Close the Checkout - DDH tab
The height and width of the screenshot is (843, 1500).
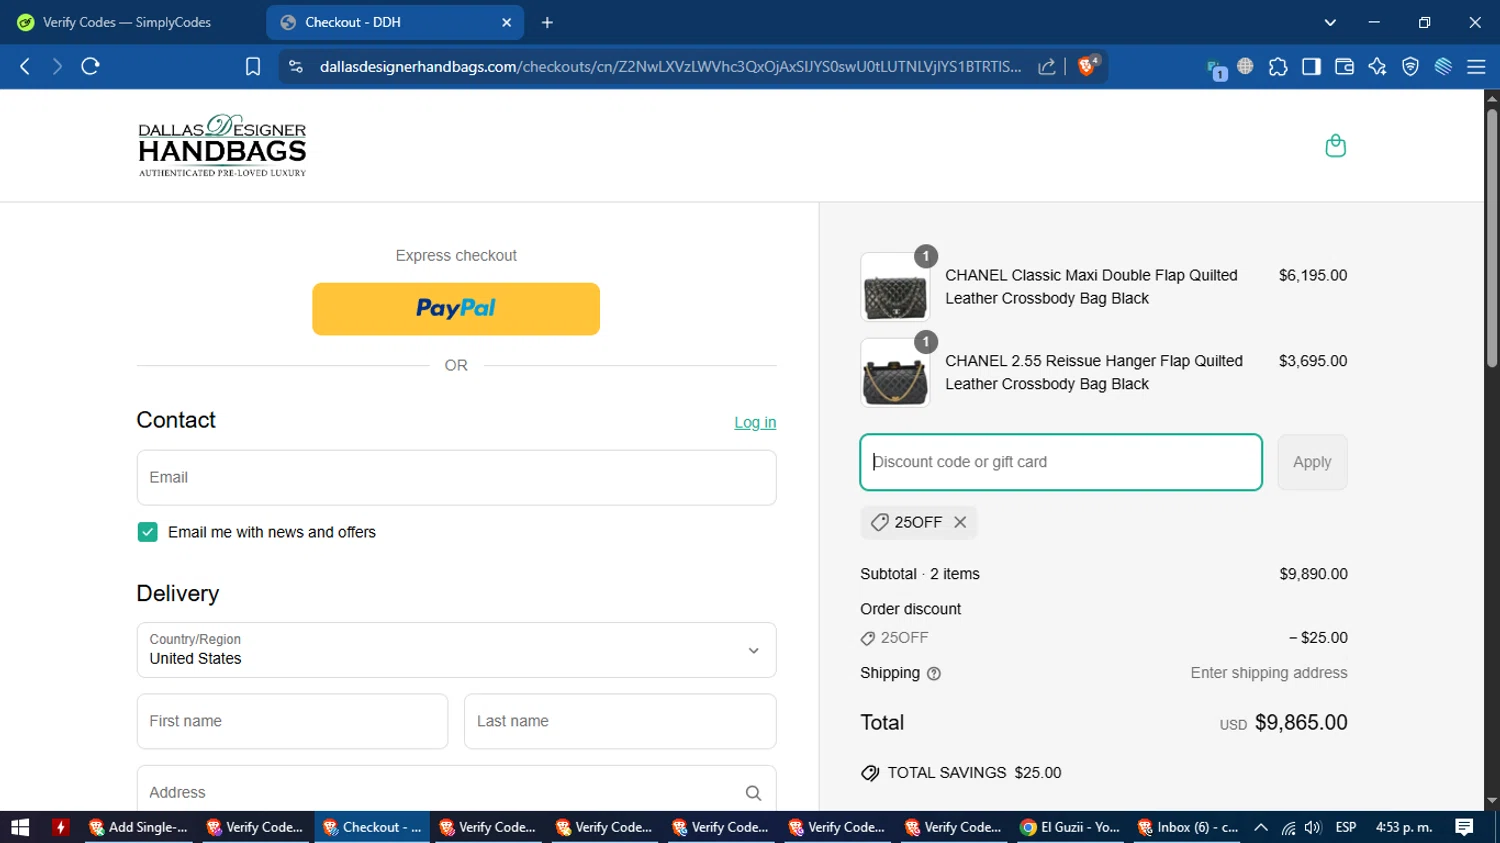tap(506, 22)
